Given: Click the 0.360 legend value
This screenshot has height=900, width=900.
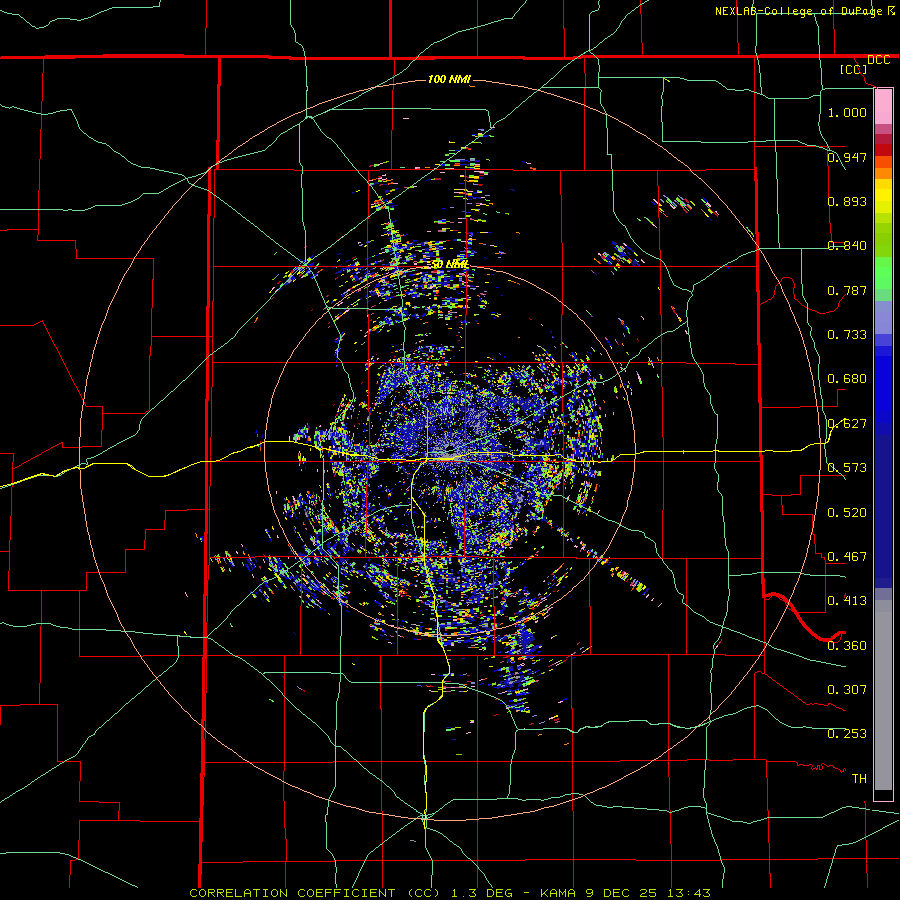Looking at the screenshot, I should [x=847, y=646].
